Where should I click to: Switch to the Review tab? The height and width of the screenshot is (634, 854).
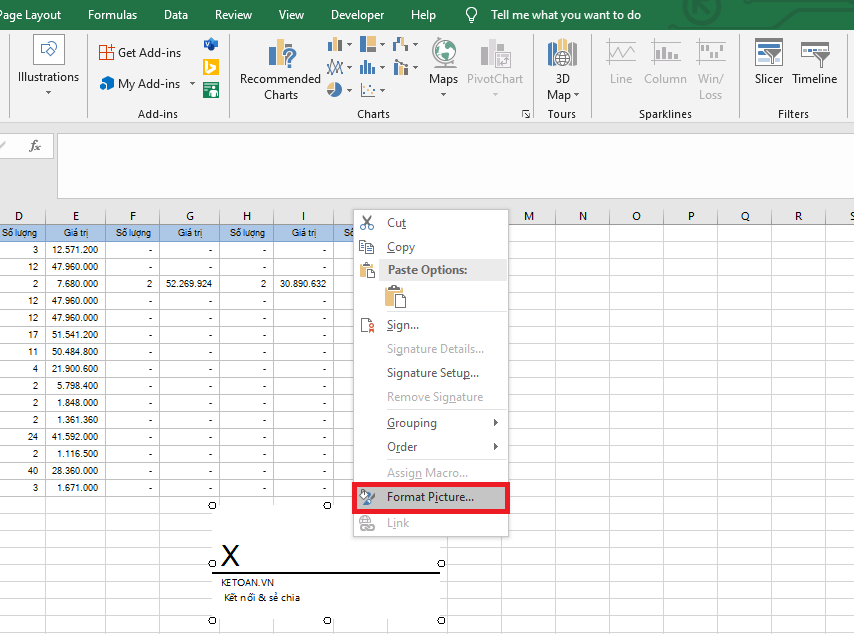pos(233,14)
